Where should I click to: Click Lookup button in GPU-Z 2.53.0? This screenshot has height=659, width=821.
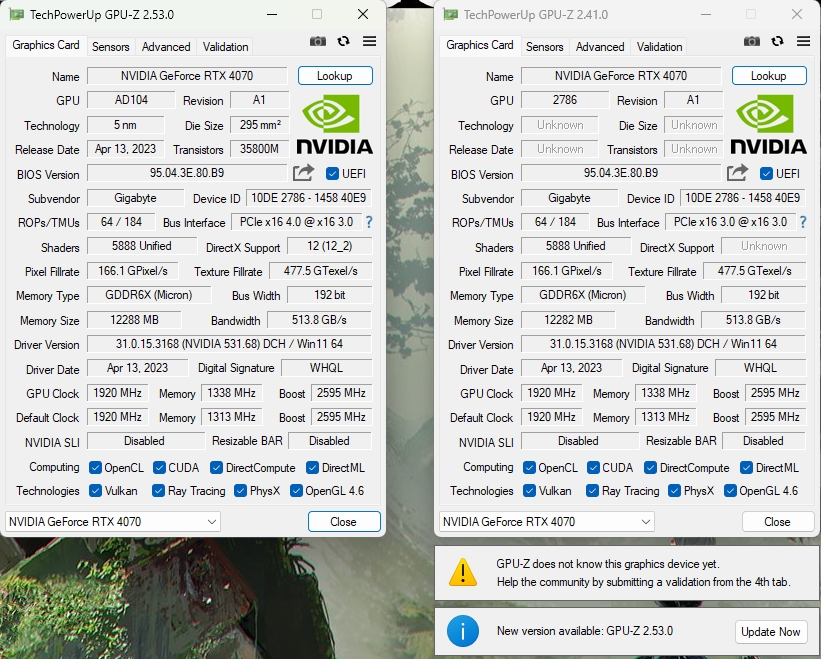(x=335, y=75)
